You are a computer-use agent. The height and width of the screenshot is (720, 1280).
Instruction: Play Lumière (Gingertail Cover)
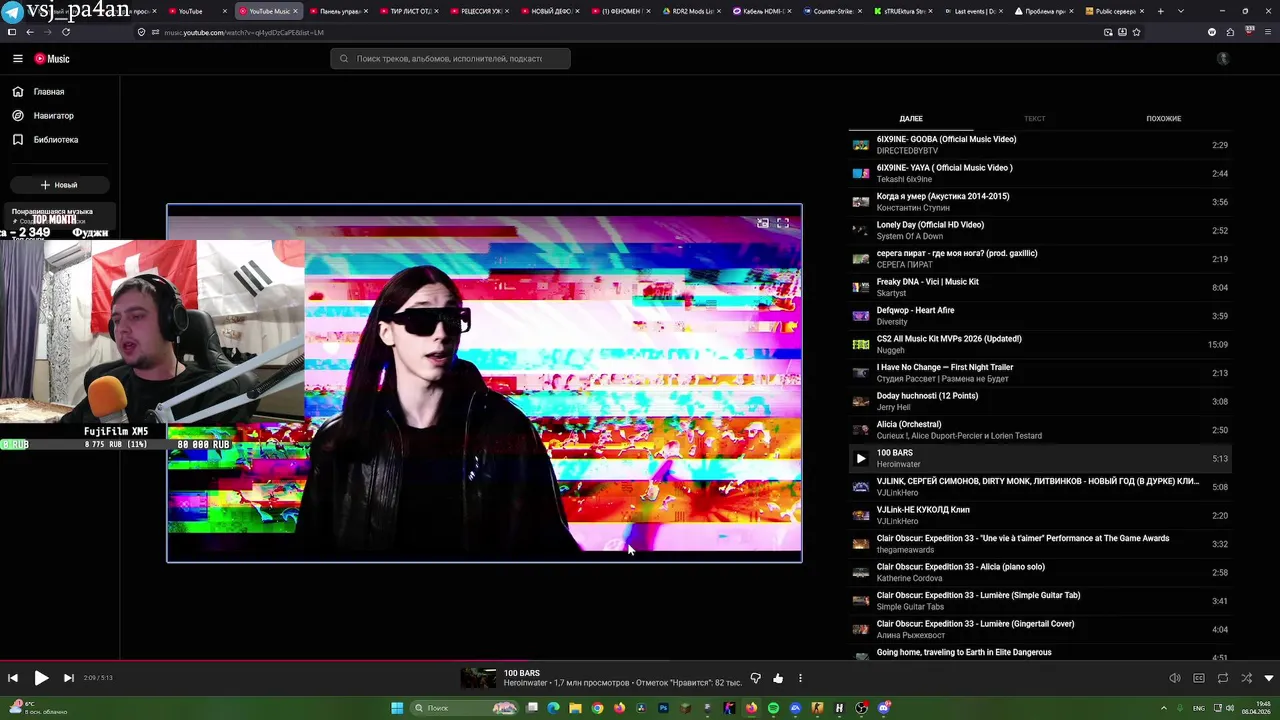coord(1040,630)
